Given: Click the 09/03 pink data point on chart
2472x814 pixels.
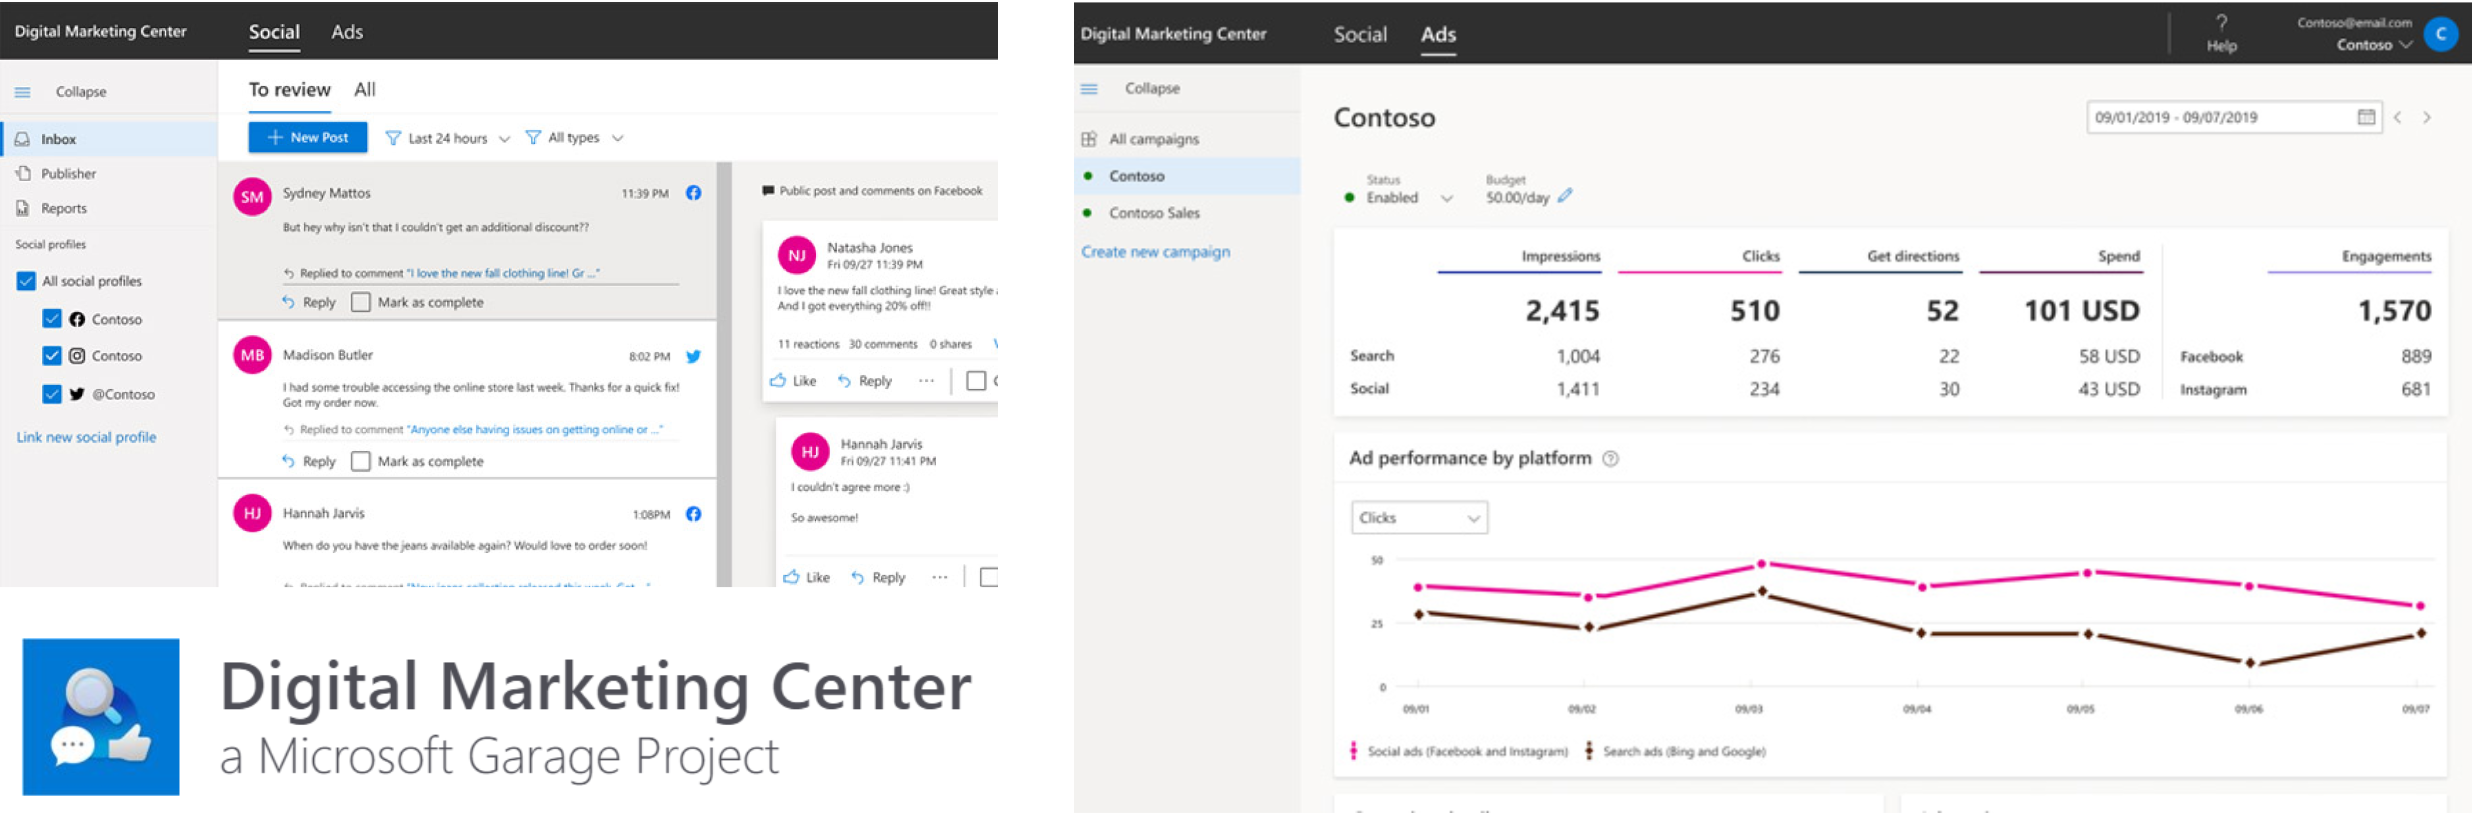Looking at the screenshot, I should (x=1762, y=564).
